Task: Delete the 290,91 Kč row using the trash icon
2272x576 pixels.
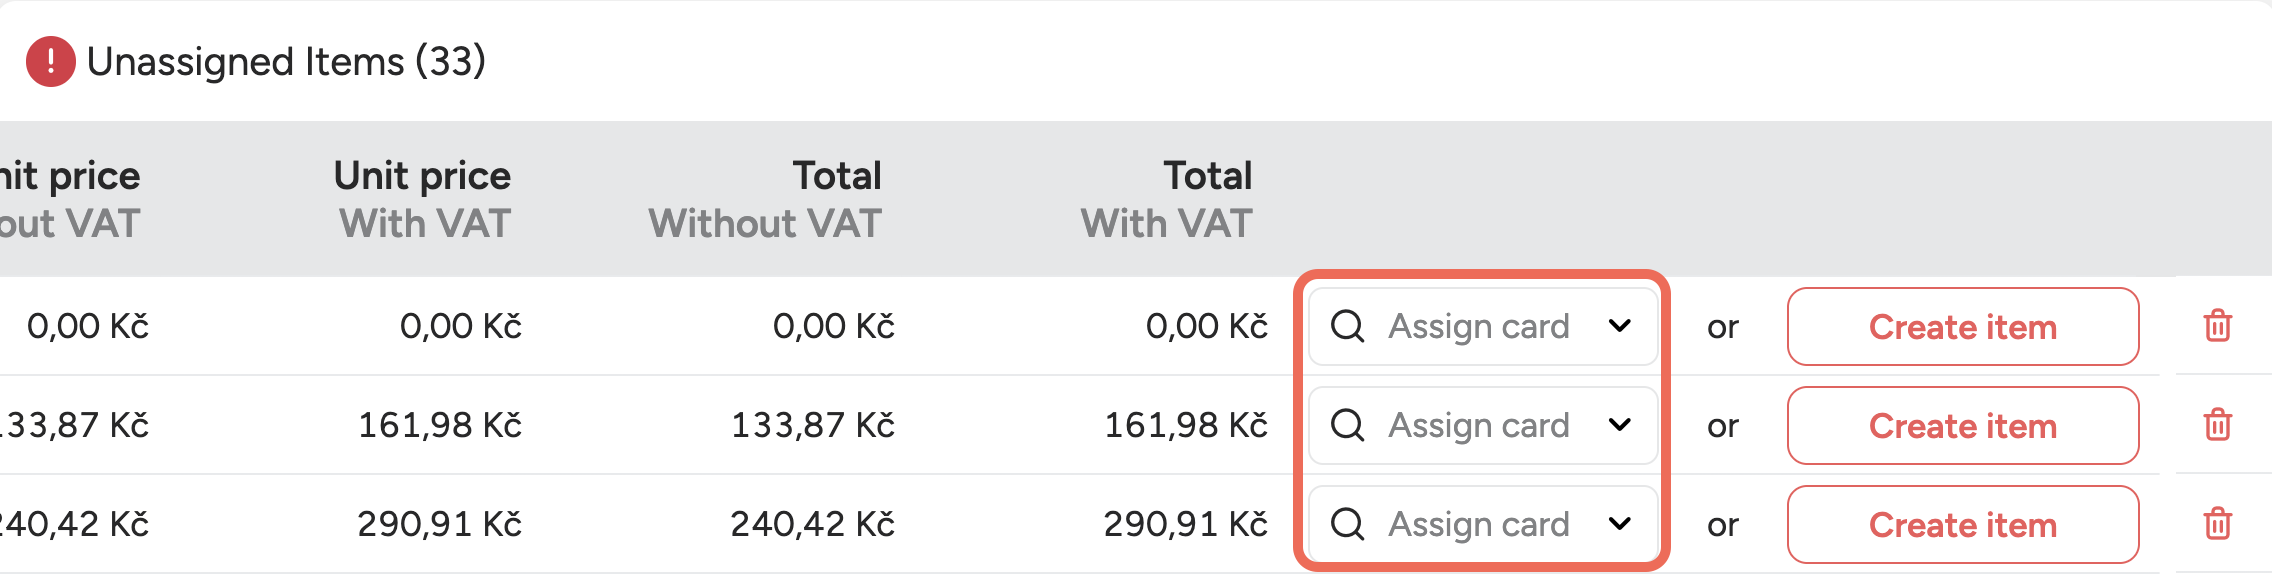Action: (x=2217, y=524)
